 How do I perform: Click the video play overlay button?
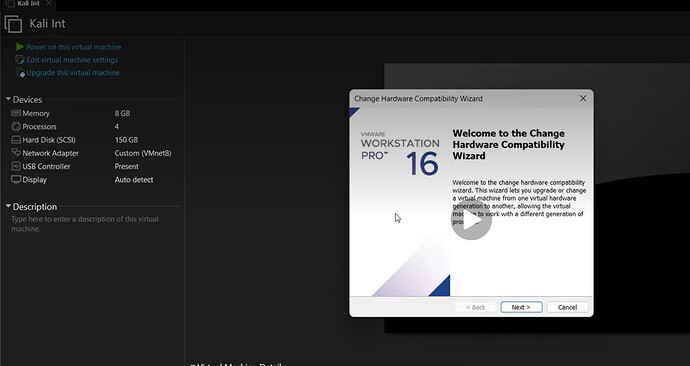[471, 220]
